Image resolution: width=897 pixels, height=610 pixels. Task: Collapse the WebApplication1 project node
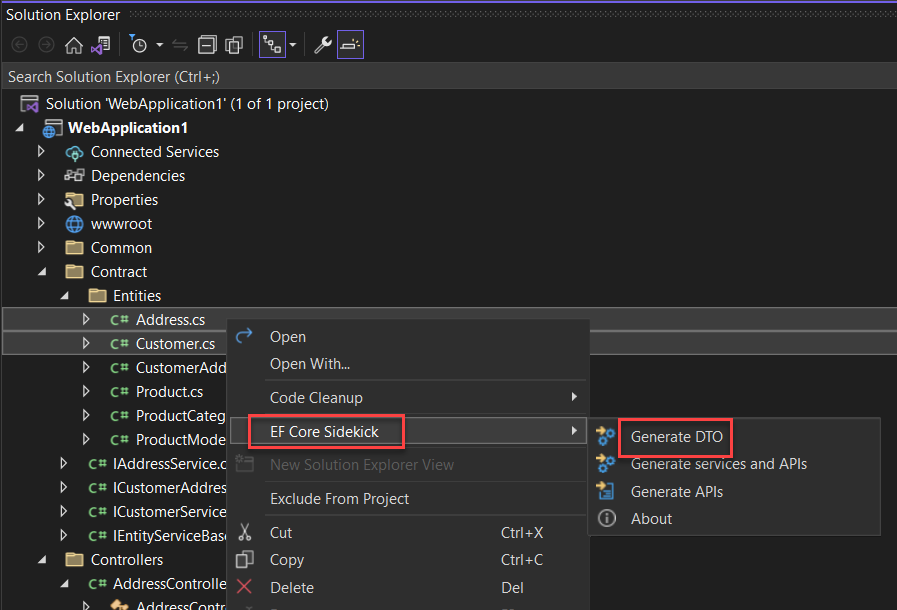pos(20,128)
